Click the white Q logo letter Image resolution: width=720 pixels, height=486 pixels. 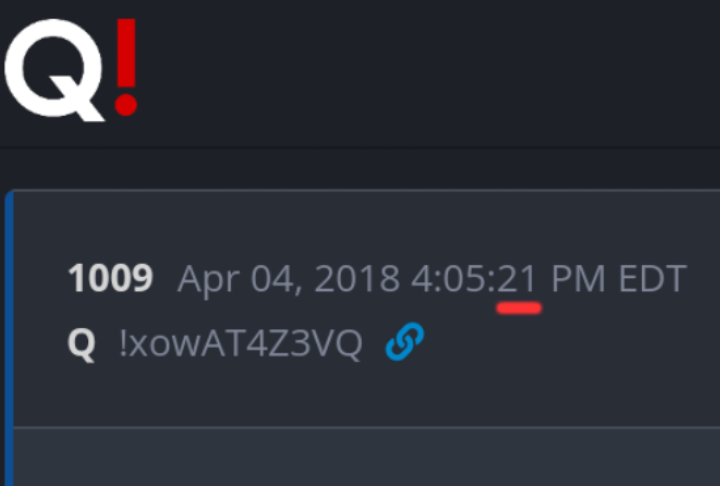click(x=55, y=70)
